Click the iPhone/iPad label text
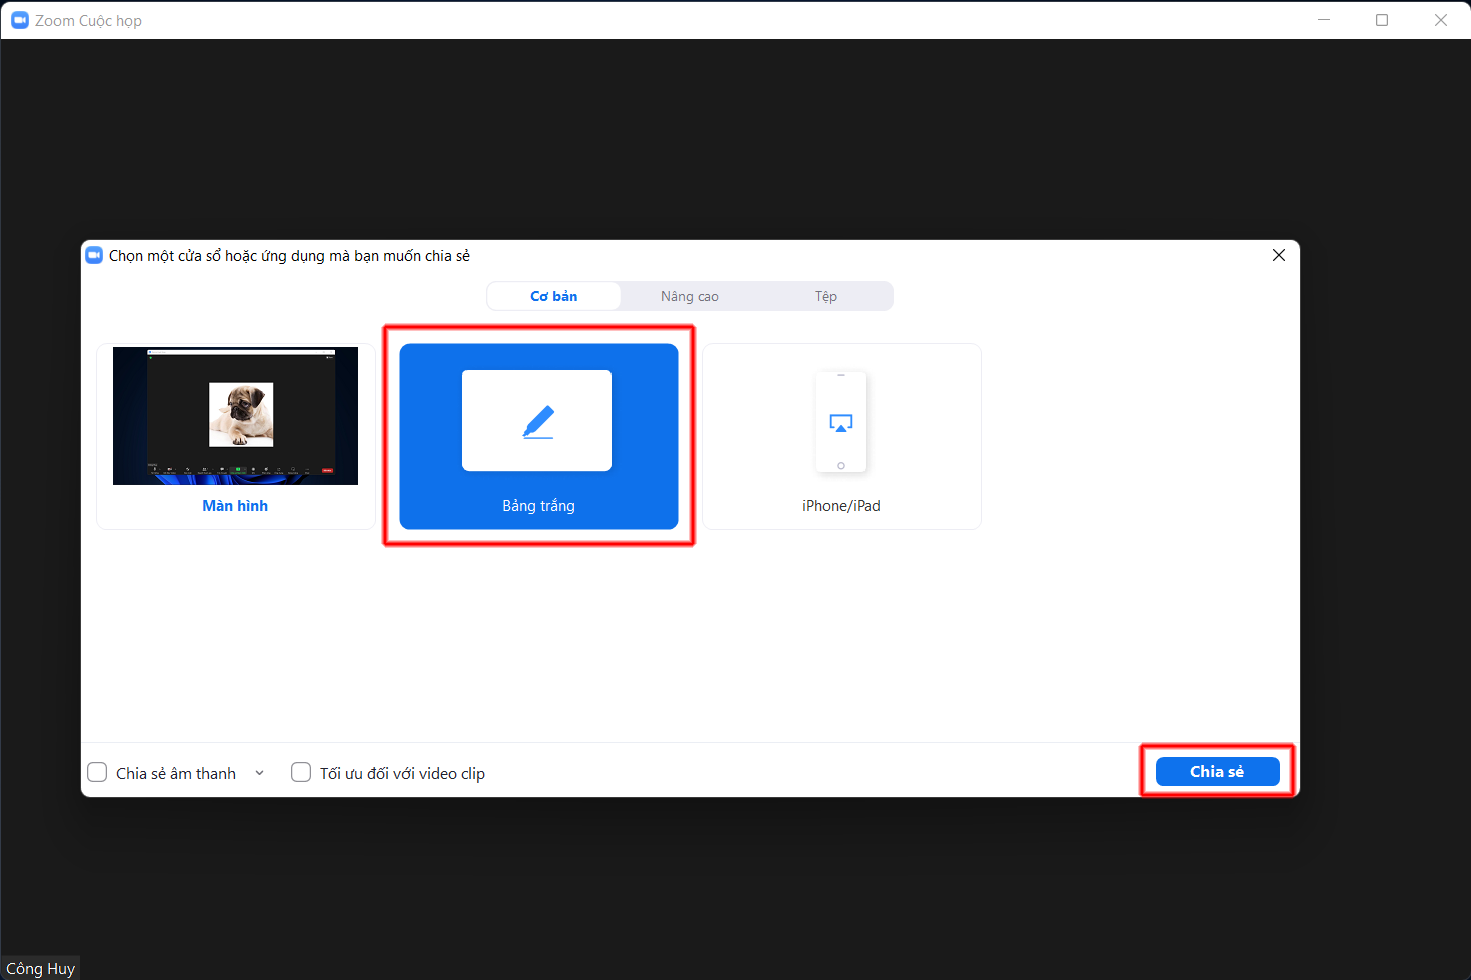Image resolution: width=1471 pixels, height=980 pixels. coord(841,506)
